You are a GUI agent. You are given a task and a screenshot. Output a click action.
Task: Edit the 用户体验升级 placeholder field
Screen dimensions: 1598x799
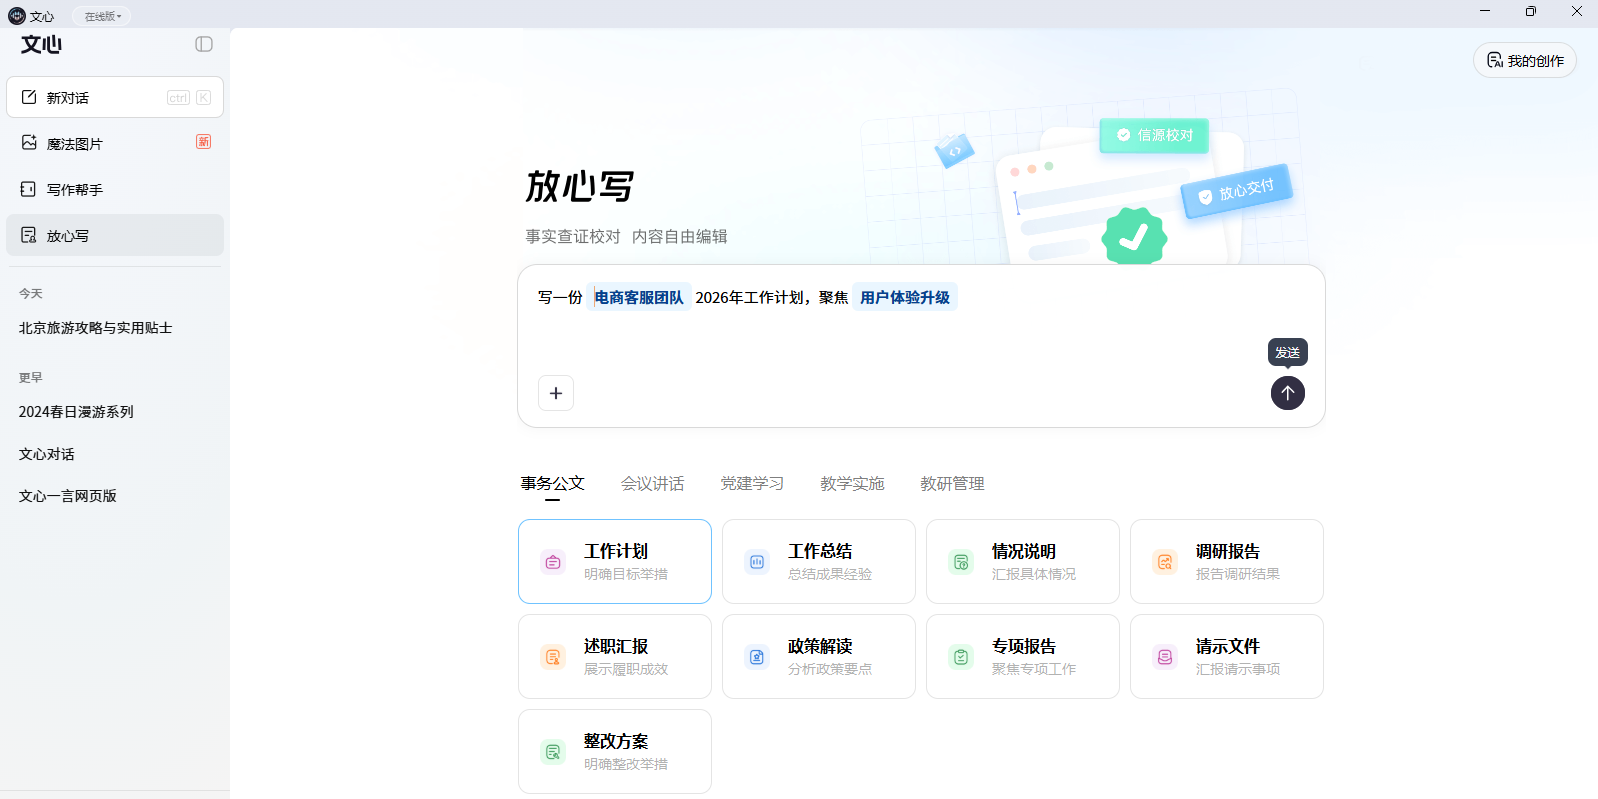pos(904,297)
